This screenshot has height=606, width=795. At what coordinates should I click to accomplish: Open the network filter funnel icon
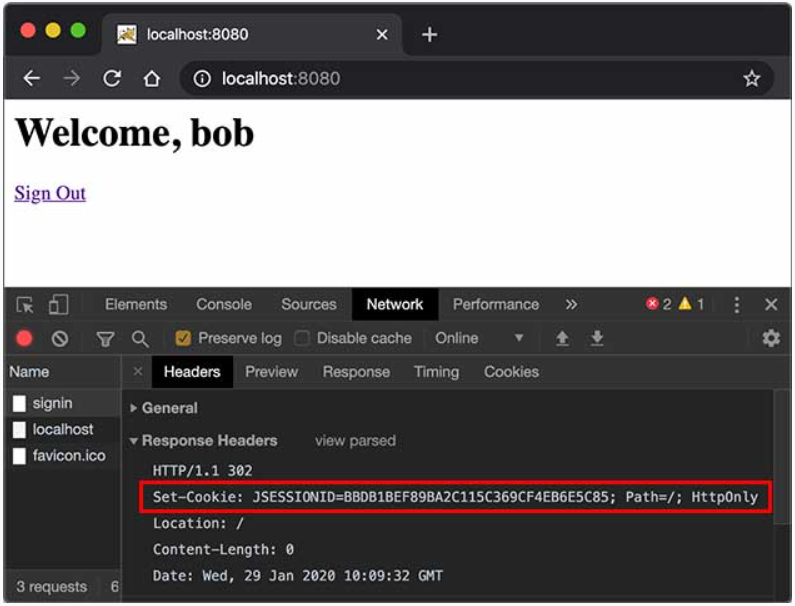click(105, 339)
